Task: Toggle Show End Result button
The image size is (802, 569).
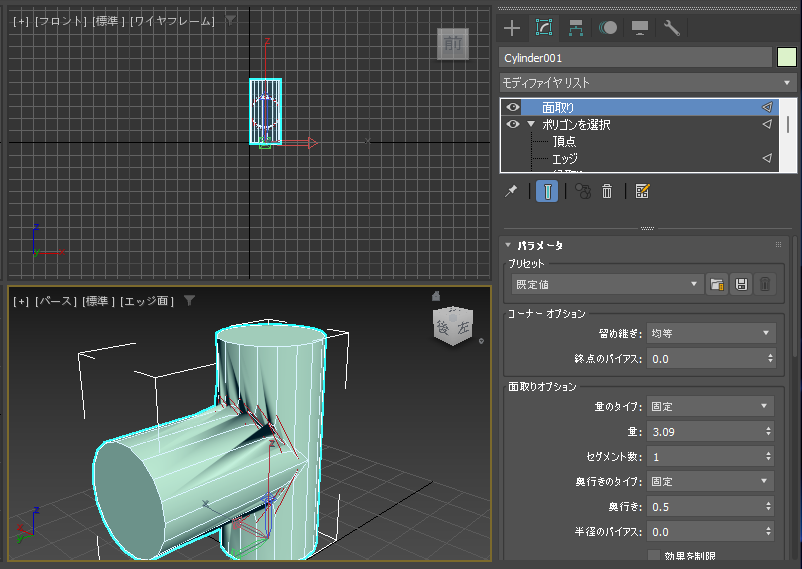Action: click(547, 191)
